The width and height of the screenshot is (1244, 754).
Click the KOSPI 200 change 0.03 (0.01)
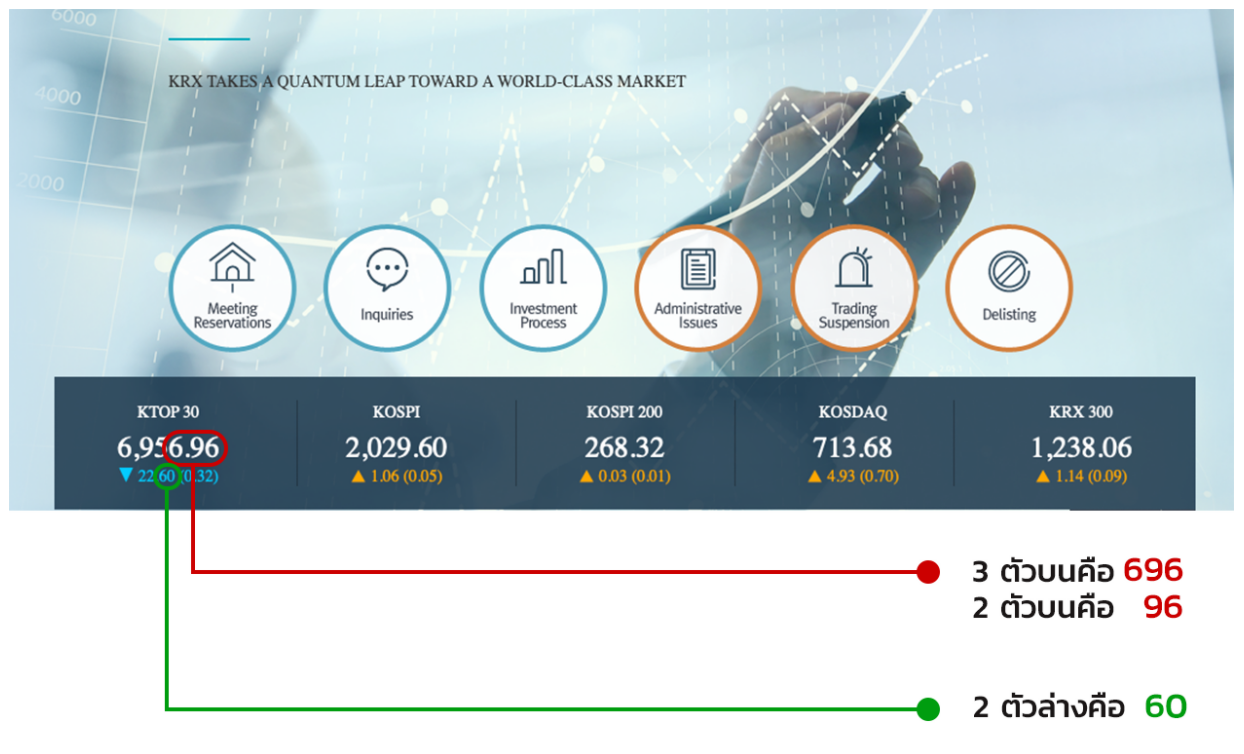tap(634, 477)
